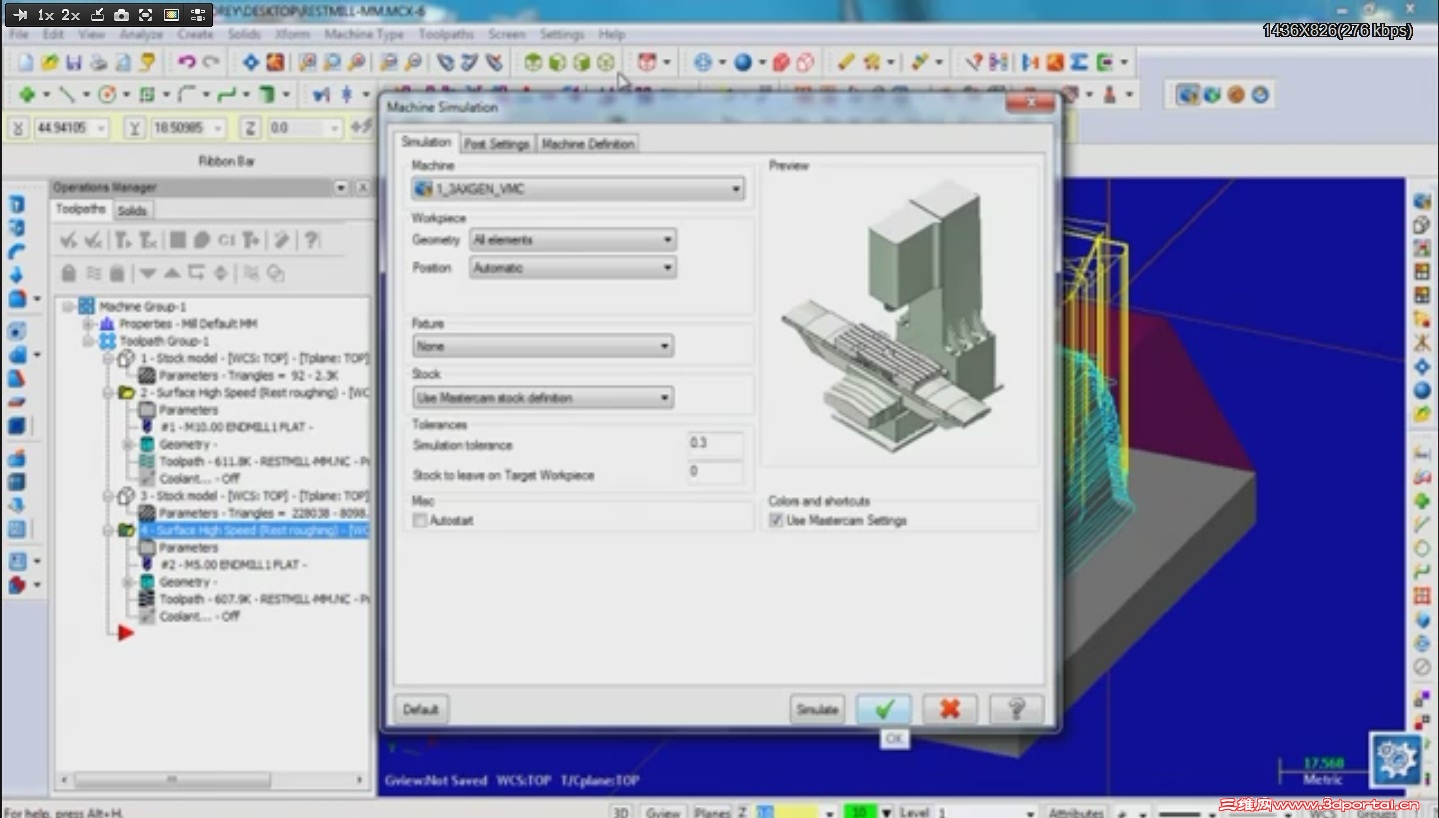1439x818 pixels.
Task: Enable the Autostart checkbox
Action: 420,521
